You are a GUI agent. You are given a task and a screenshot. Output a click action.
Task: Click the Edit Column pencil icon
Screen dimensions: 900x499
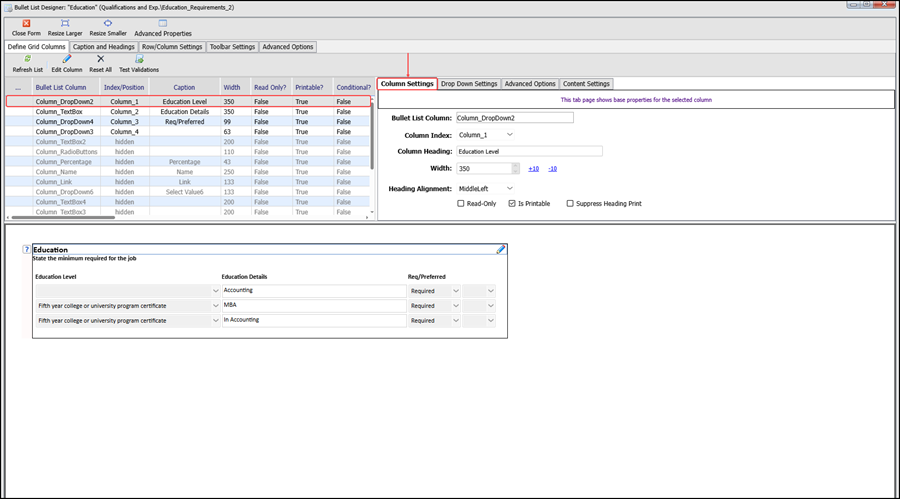(x=67, y=59)
